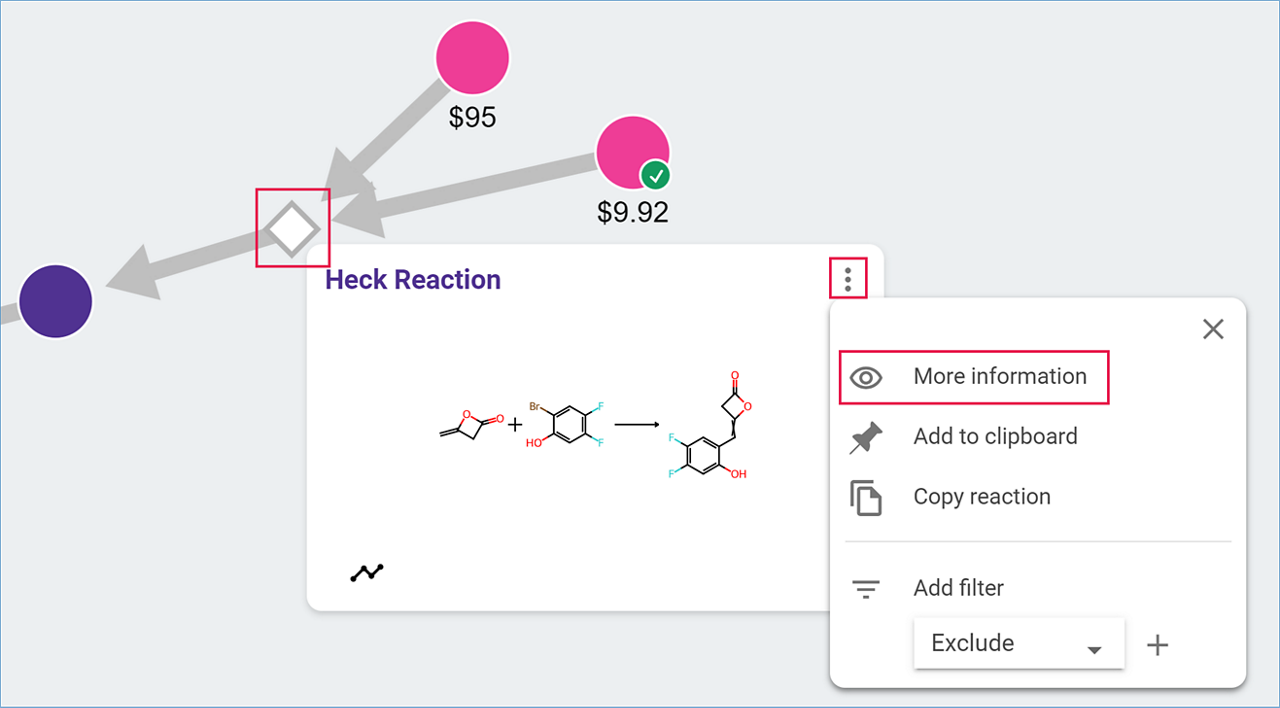Open the Exclude dropdown
This screenshot has height=708, width=1280.
click(x=1019, y=643)
